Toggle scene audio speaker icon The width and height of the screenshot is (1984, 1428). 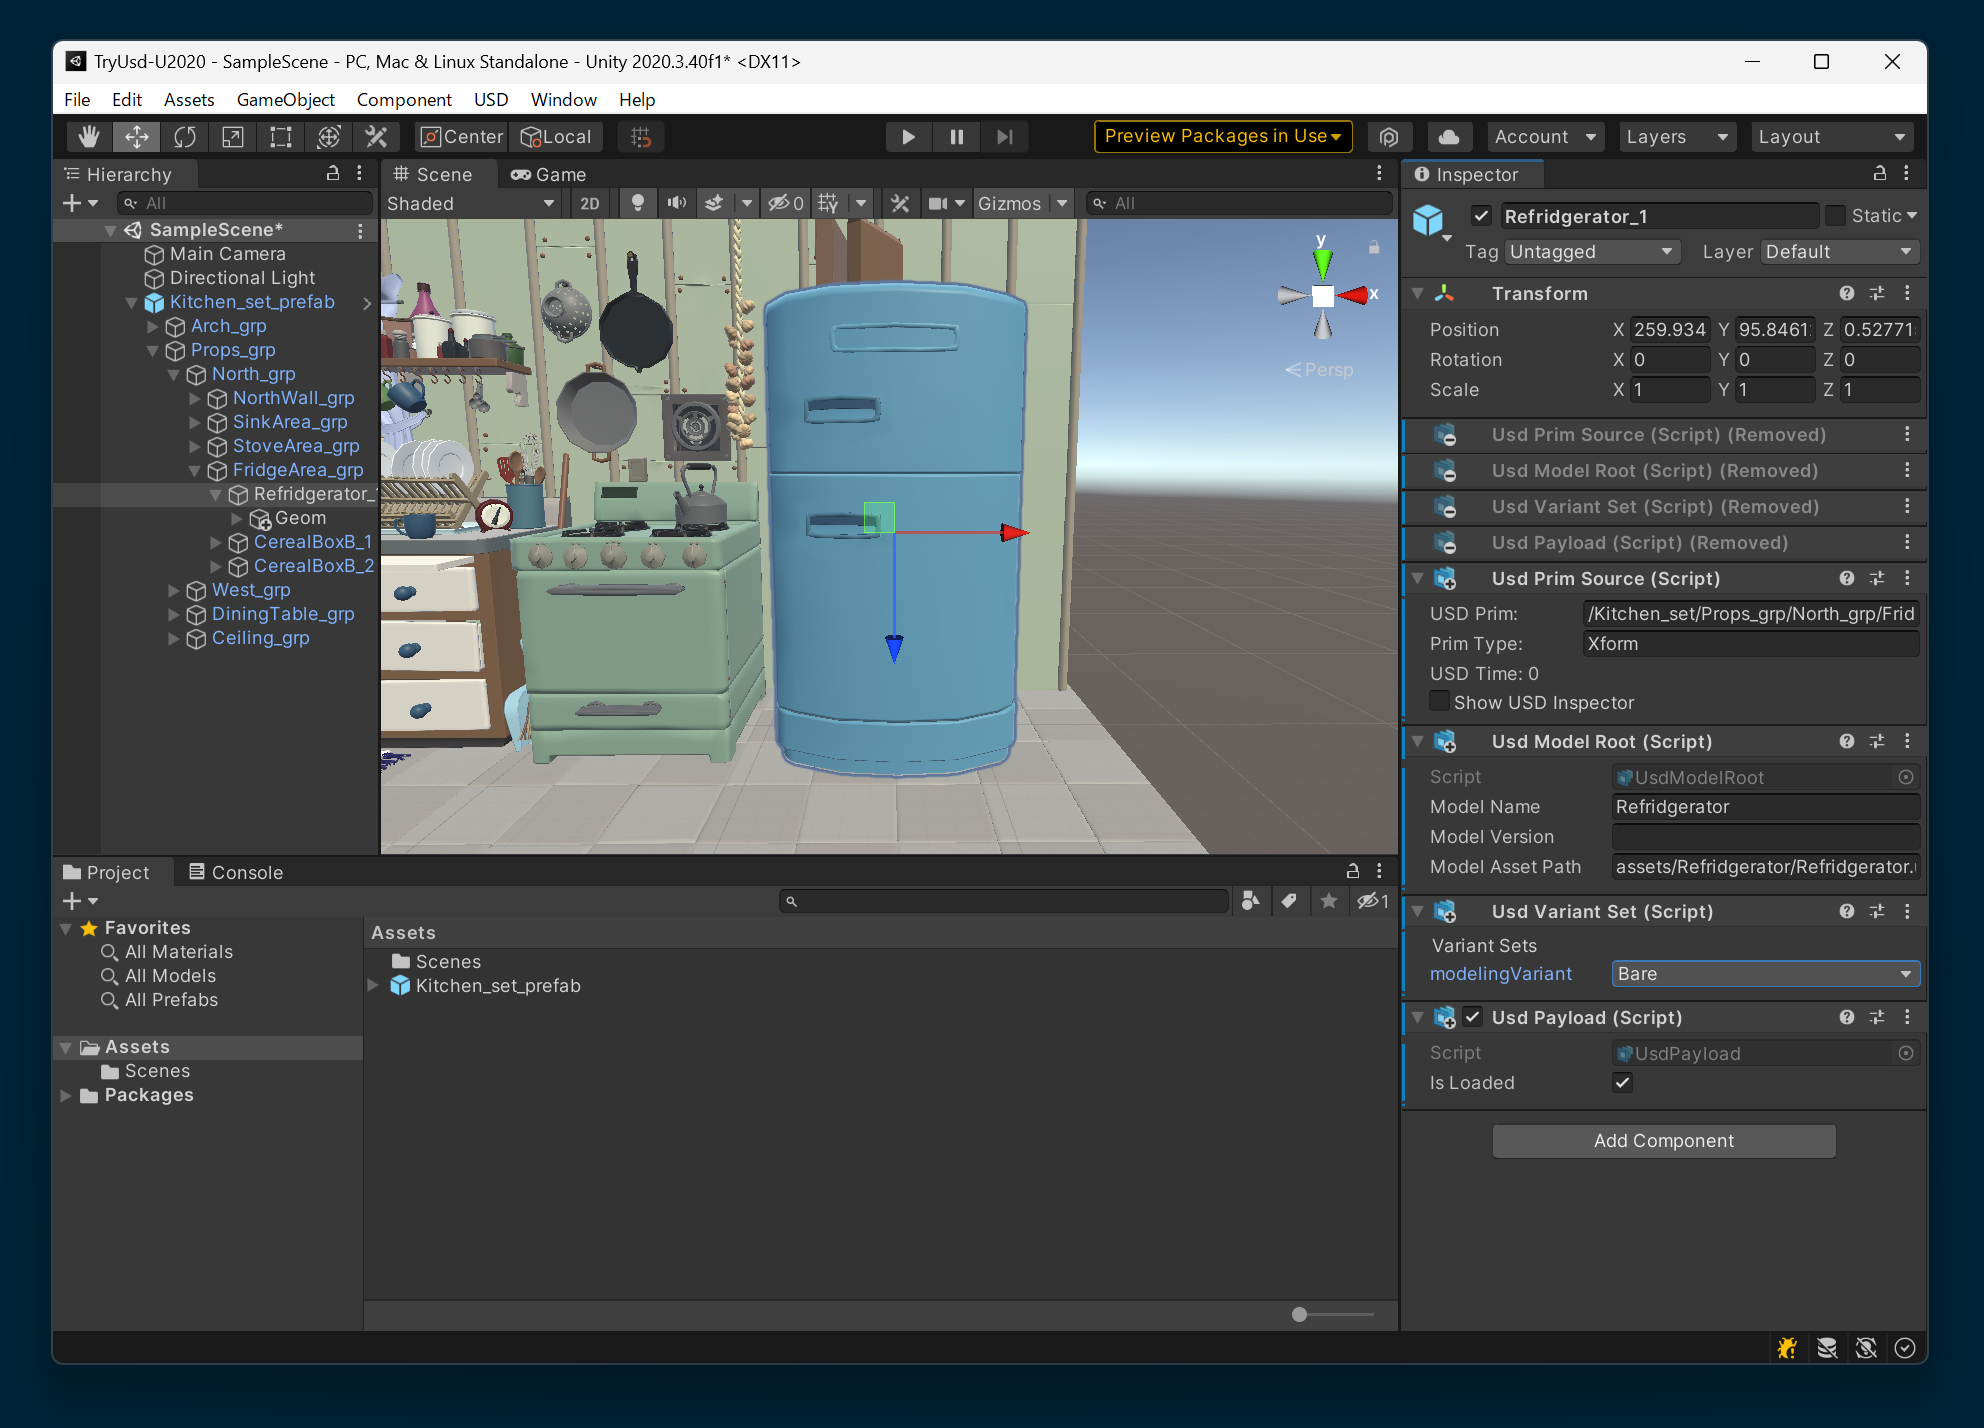pos(677,203)
